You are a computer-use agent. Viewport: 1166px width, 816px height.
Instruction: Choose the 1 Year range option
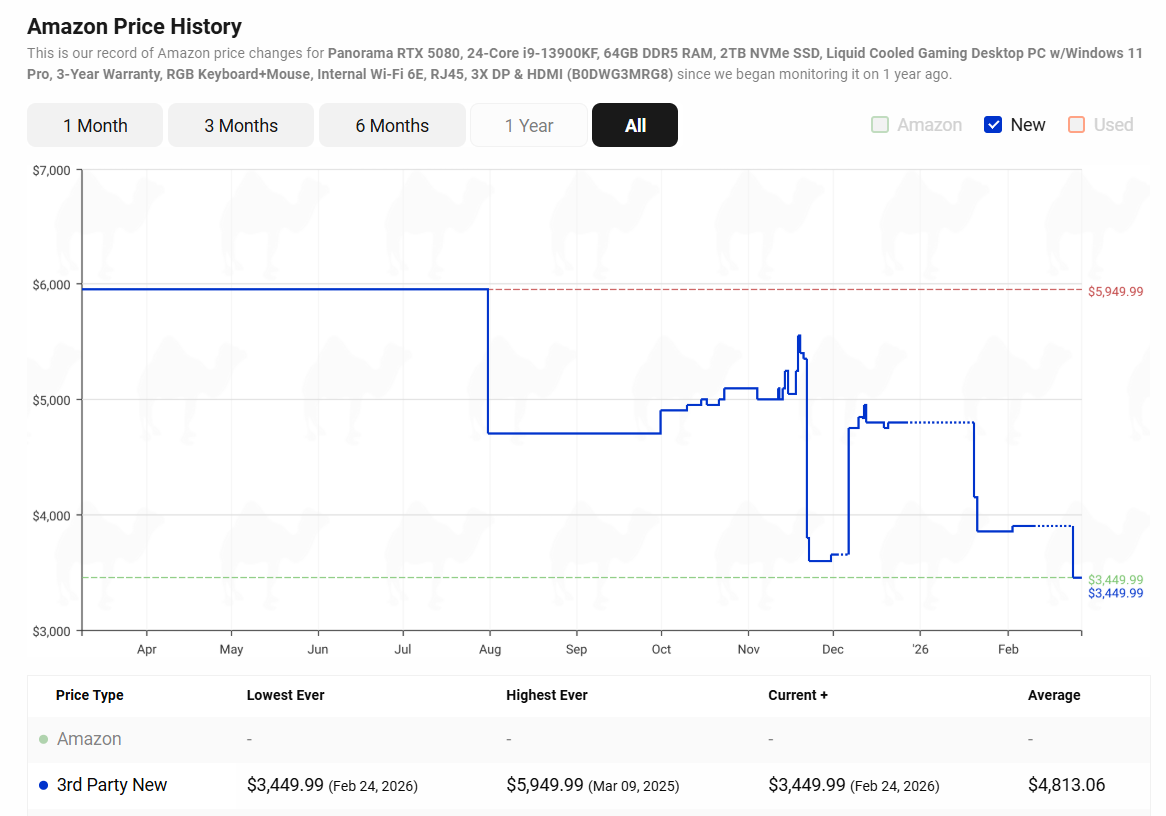529,125
